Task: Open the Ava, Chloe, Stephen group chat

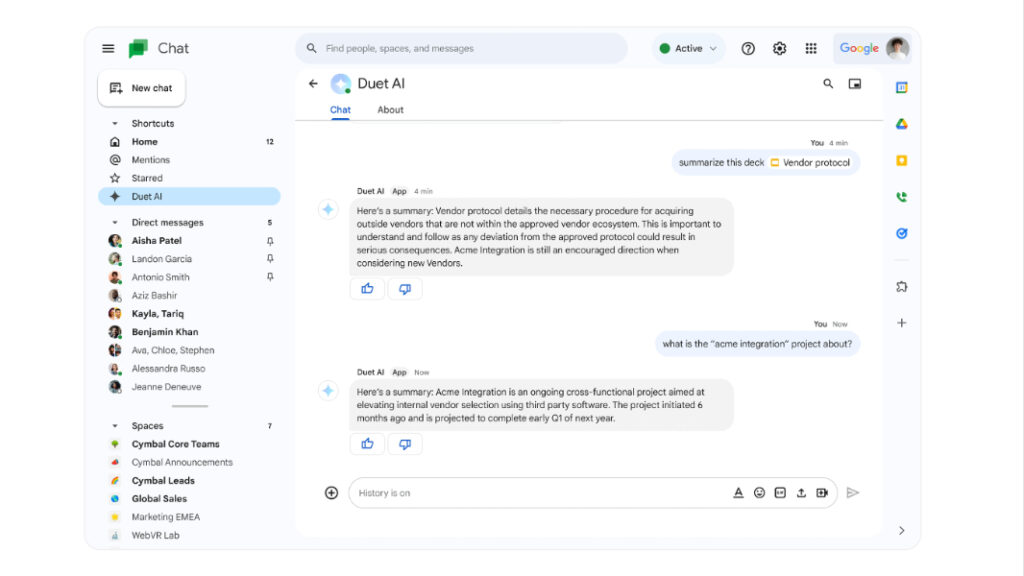Action: click(189, 351)
